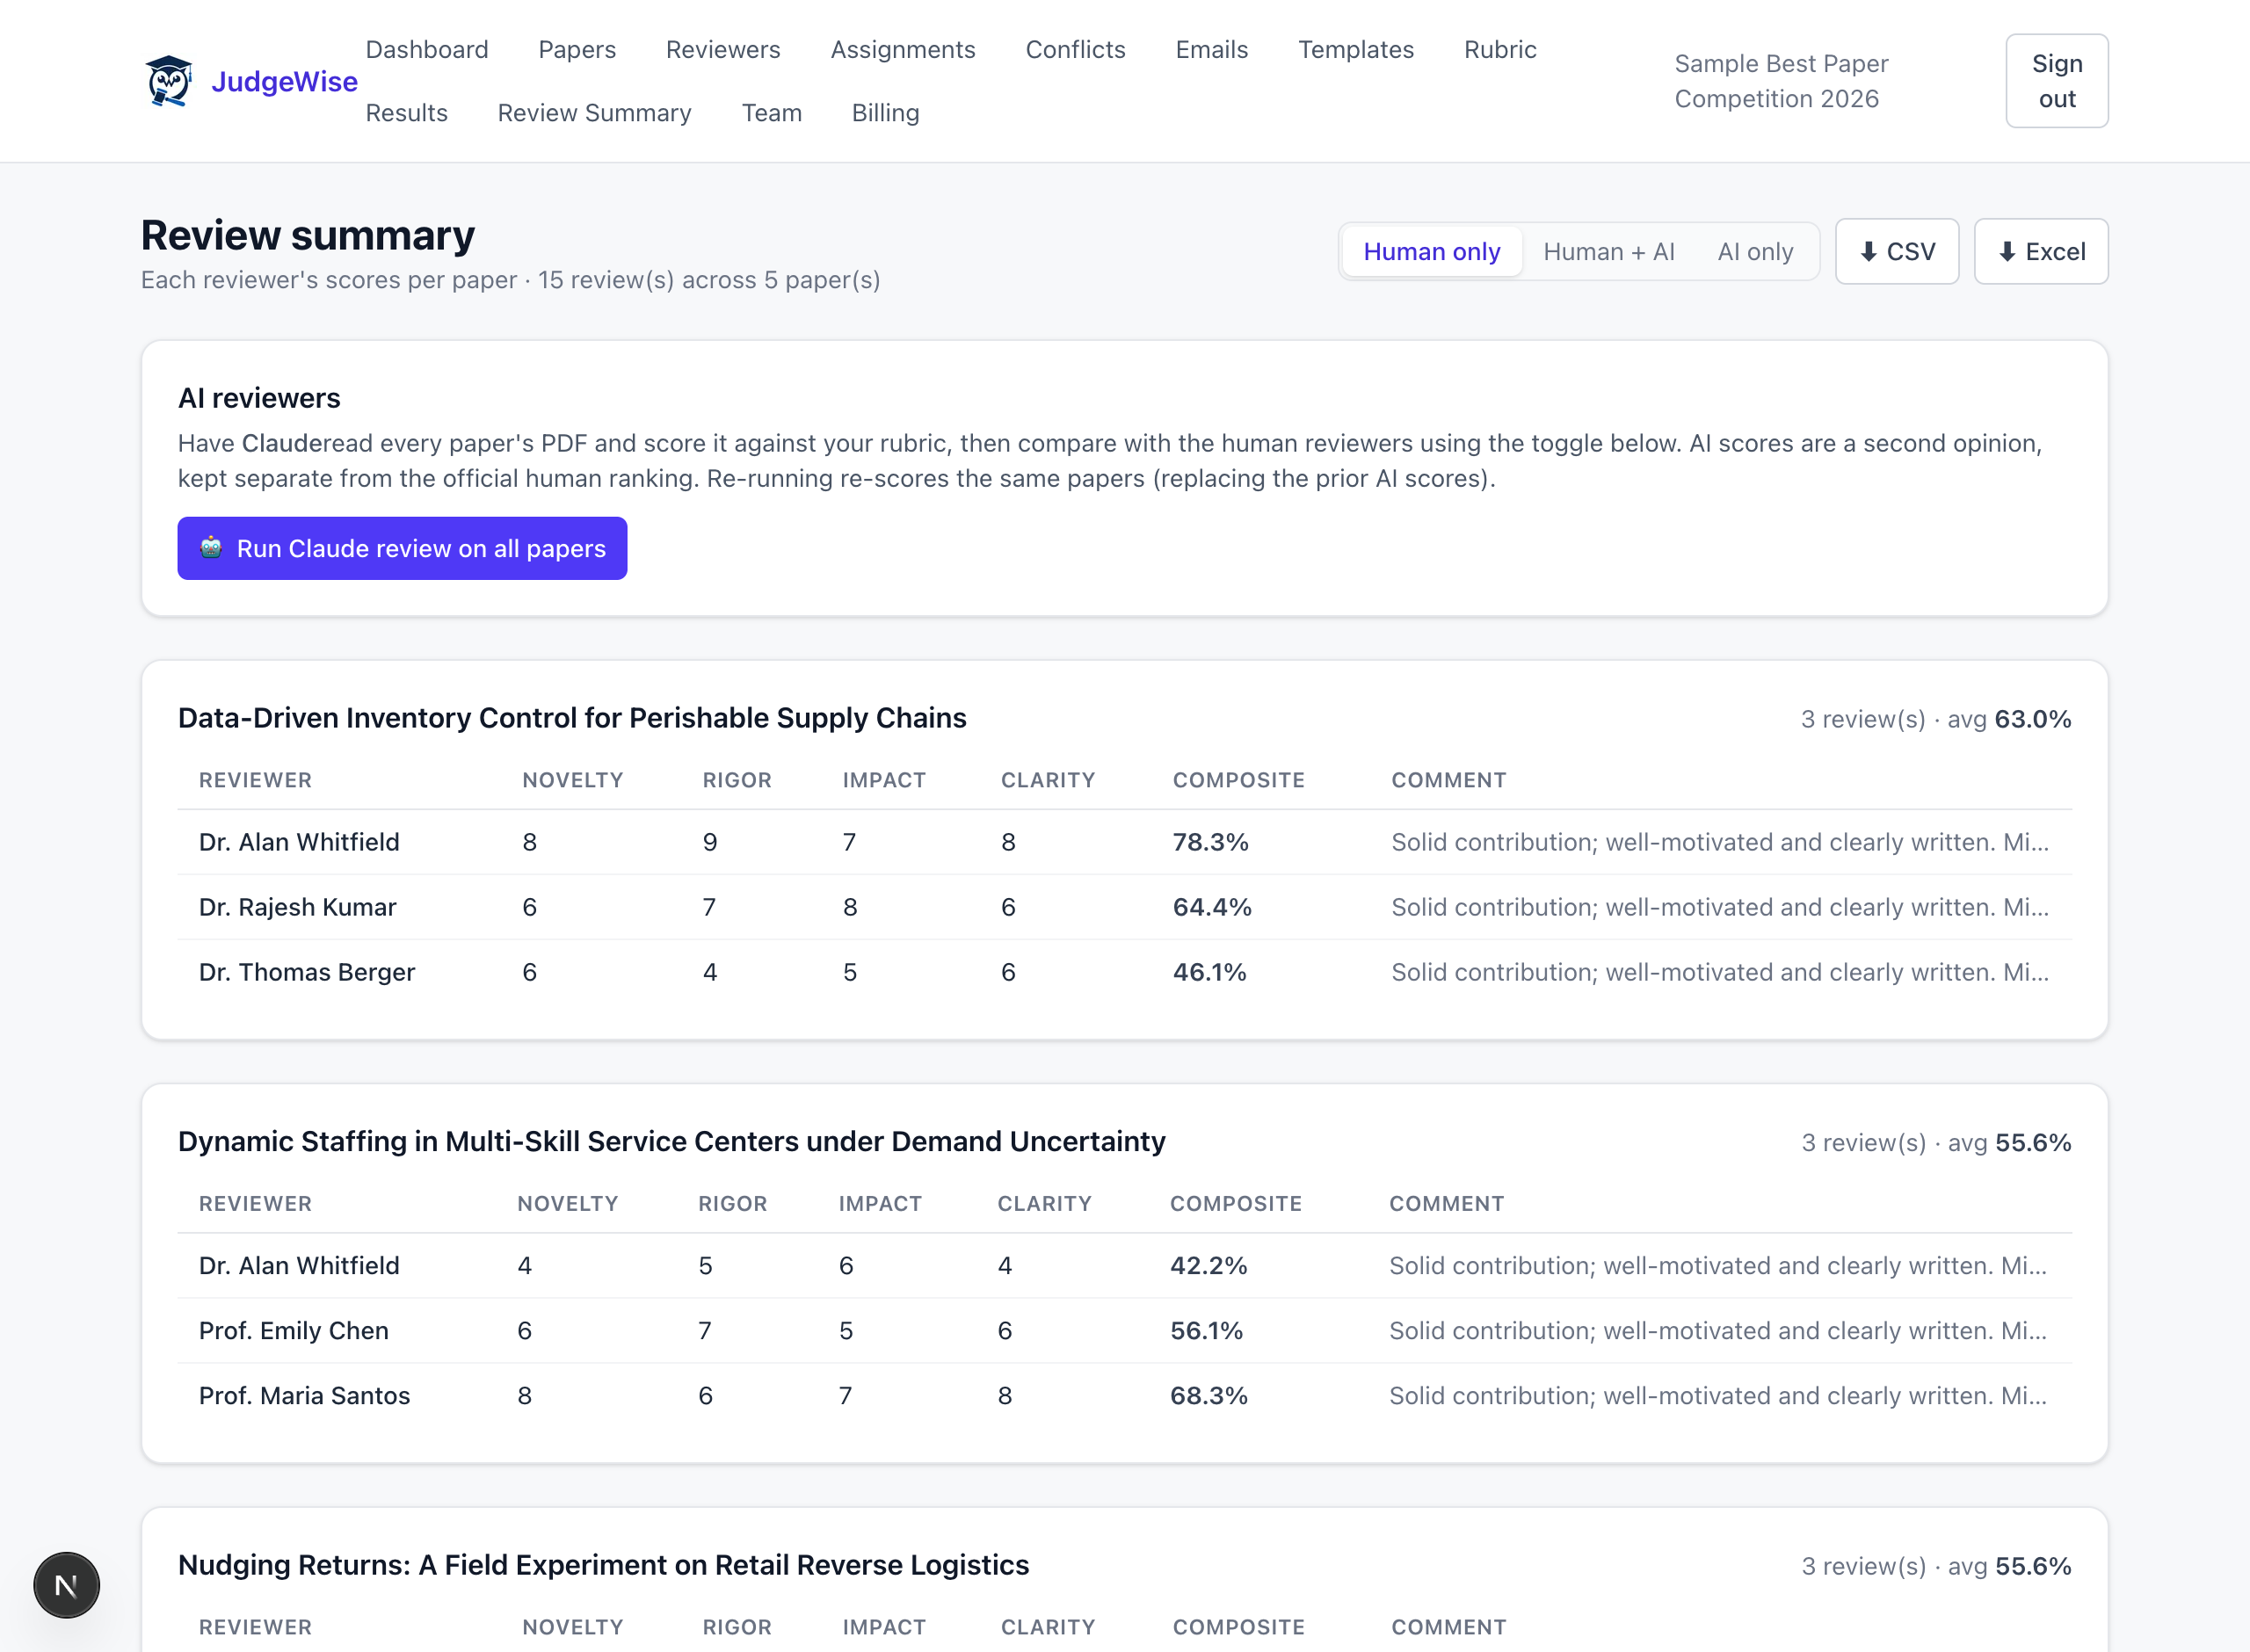Screen dimensions: 2250x1652
Task: Click the 78.3% composite score
Action: coord(1210,842)
